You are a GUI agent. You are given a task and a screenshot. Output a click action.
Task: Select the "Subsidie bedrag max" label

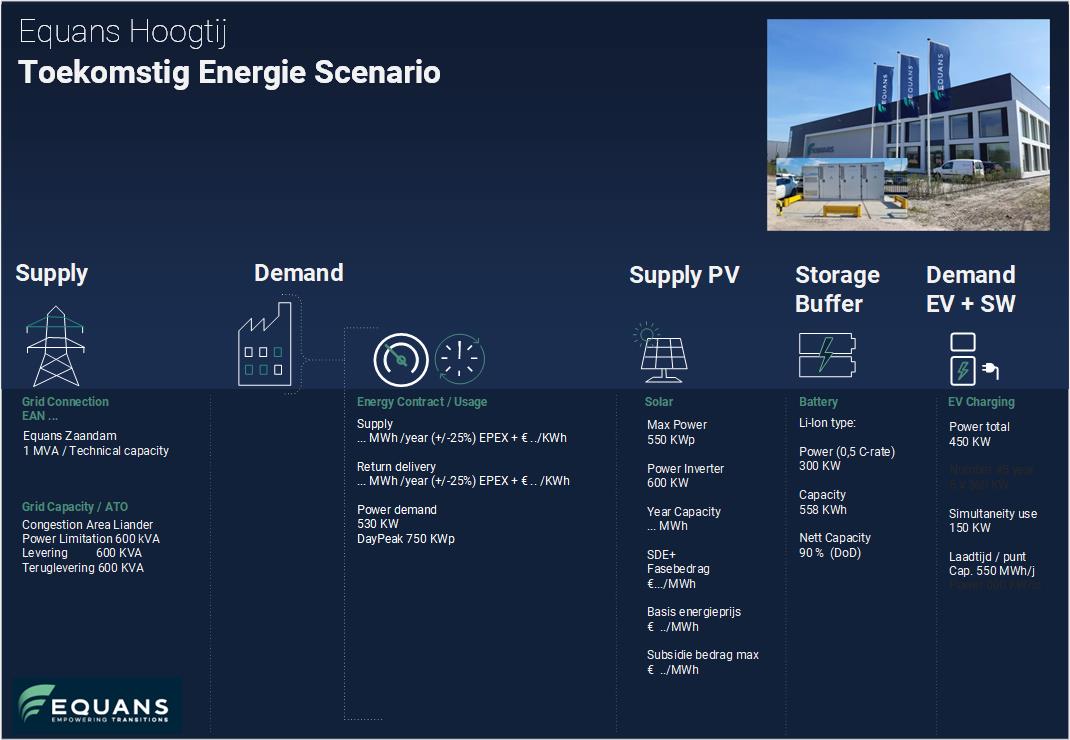point(703,655)
